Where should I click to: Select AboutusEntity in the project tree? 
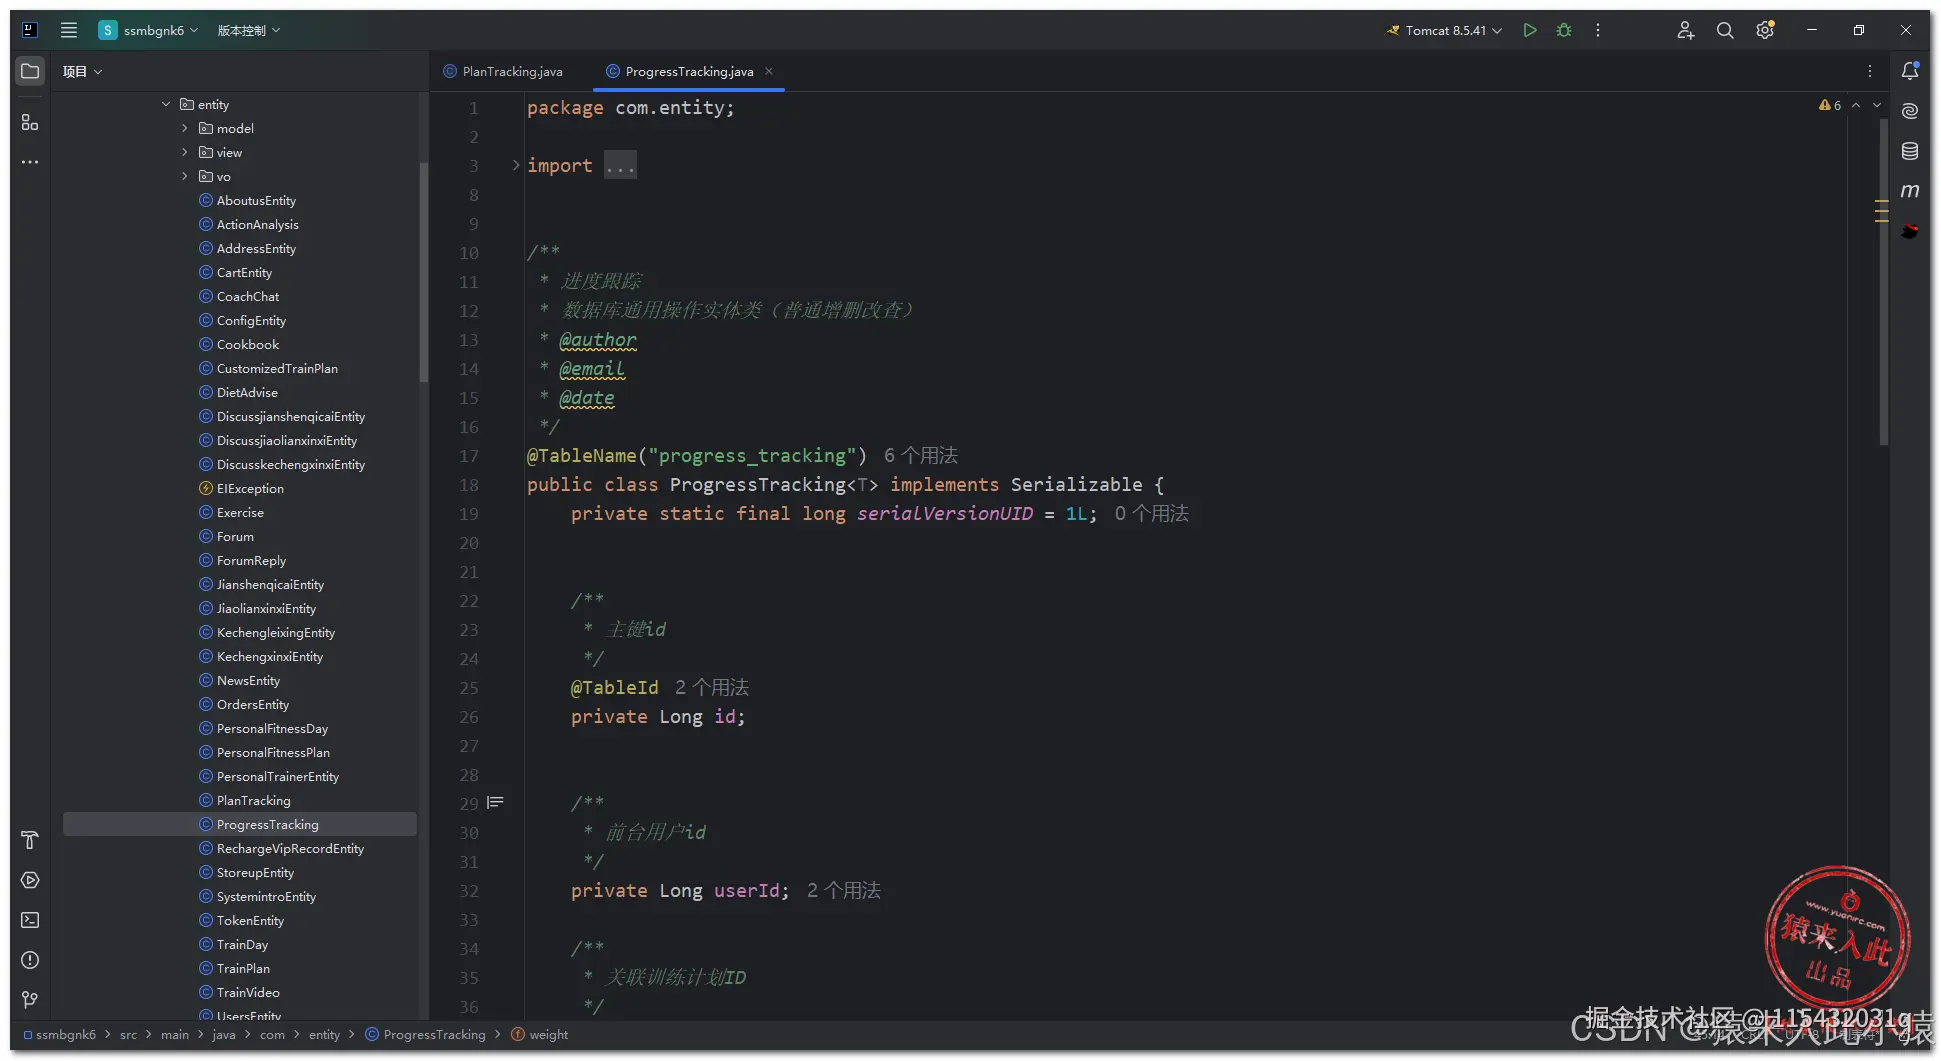tap(256, 200)
